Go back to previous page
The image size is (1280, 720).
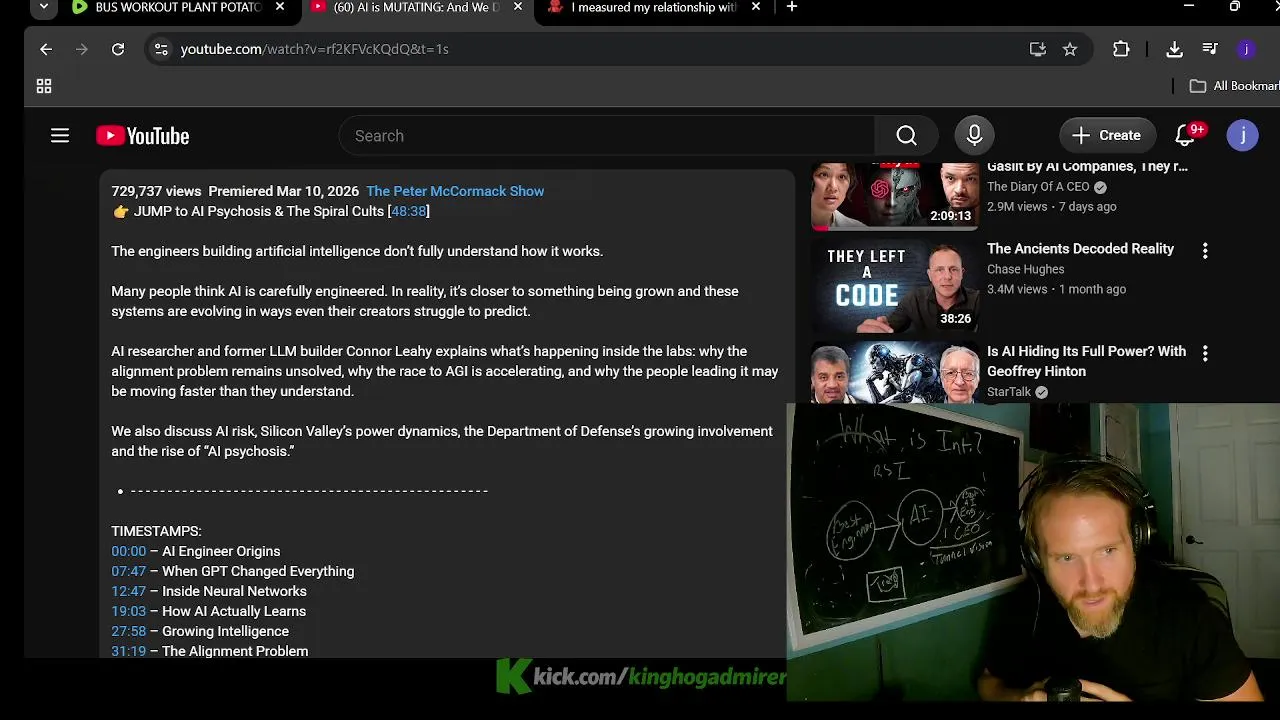click(x=46, y=49)
